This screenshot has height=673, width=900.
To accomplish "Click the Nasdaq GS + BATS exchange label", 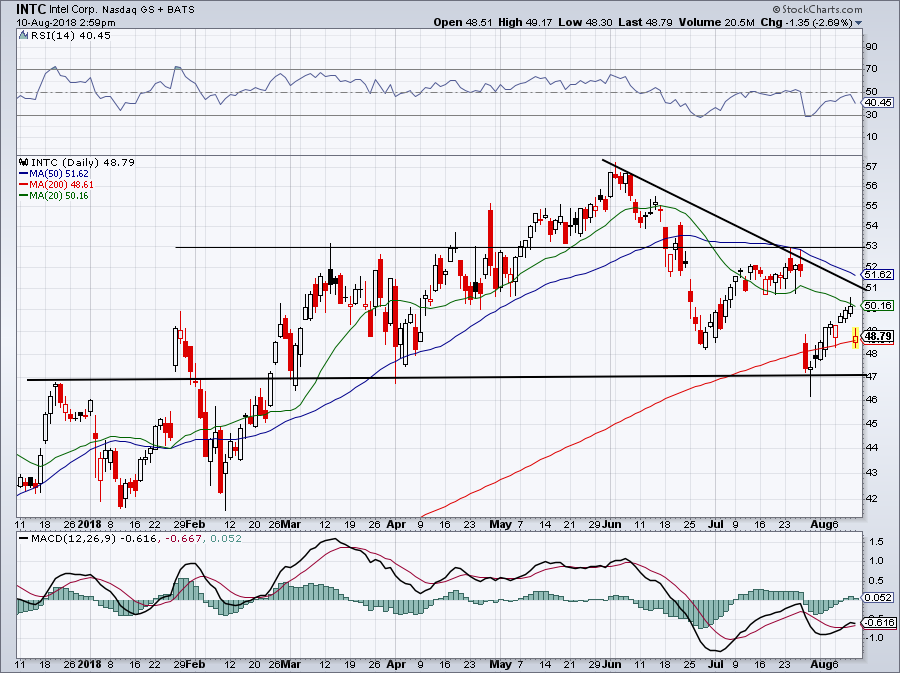I will [149, 10].
